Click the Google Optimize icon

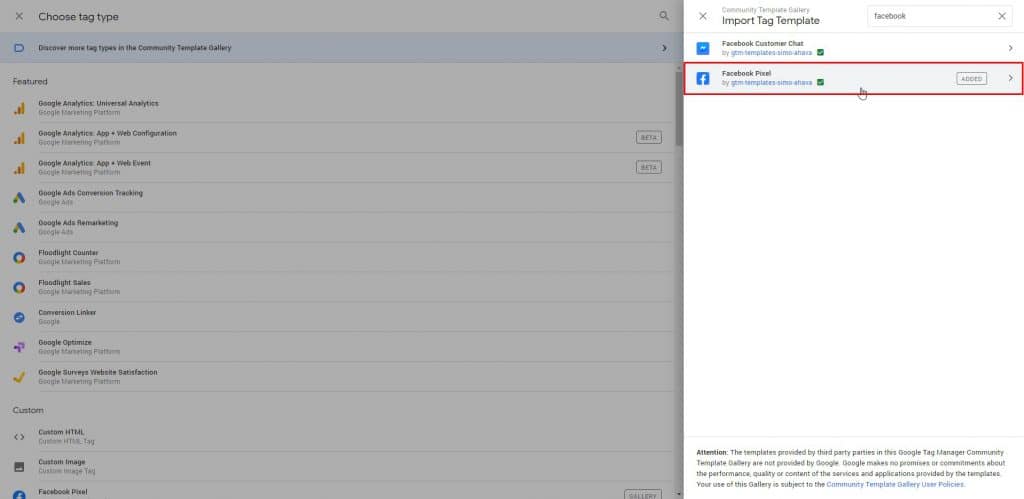(19, 347)
